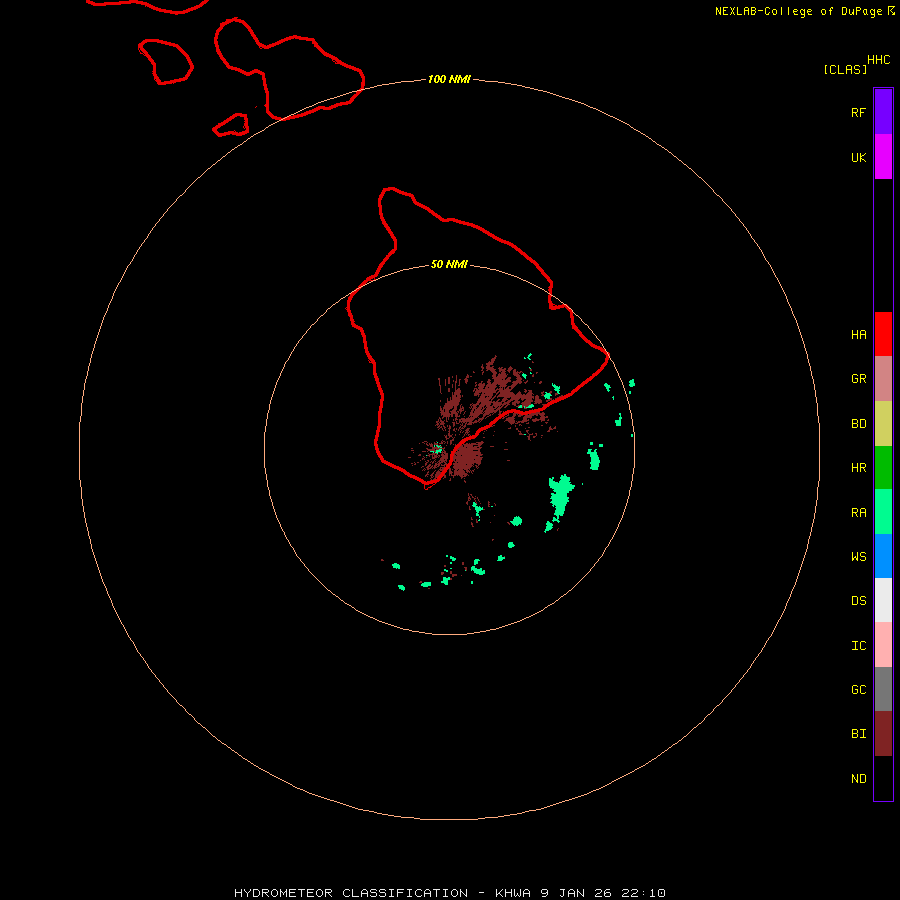Click the BI brown legend swatch
This screenshot has width=900, height=900.
[883, 734]
